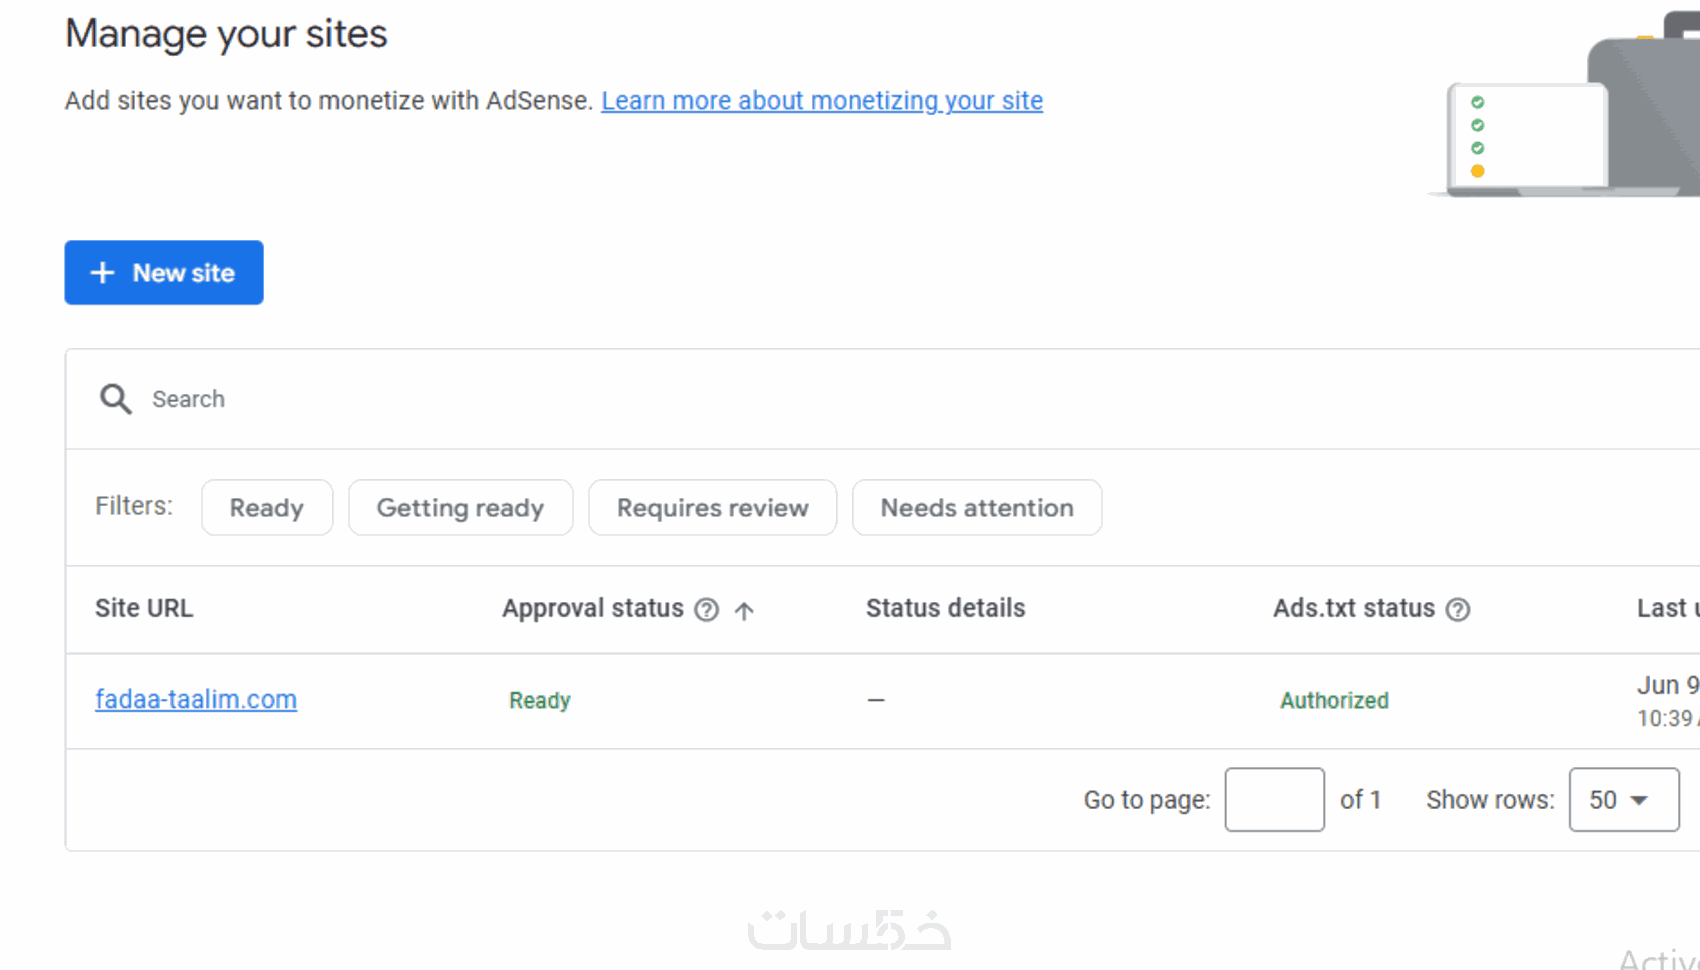Enable the Needs attention filter
The image size is (1700, 970).
[976, 508]
